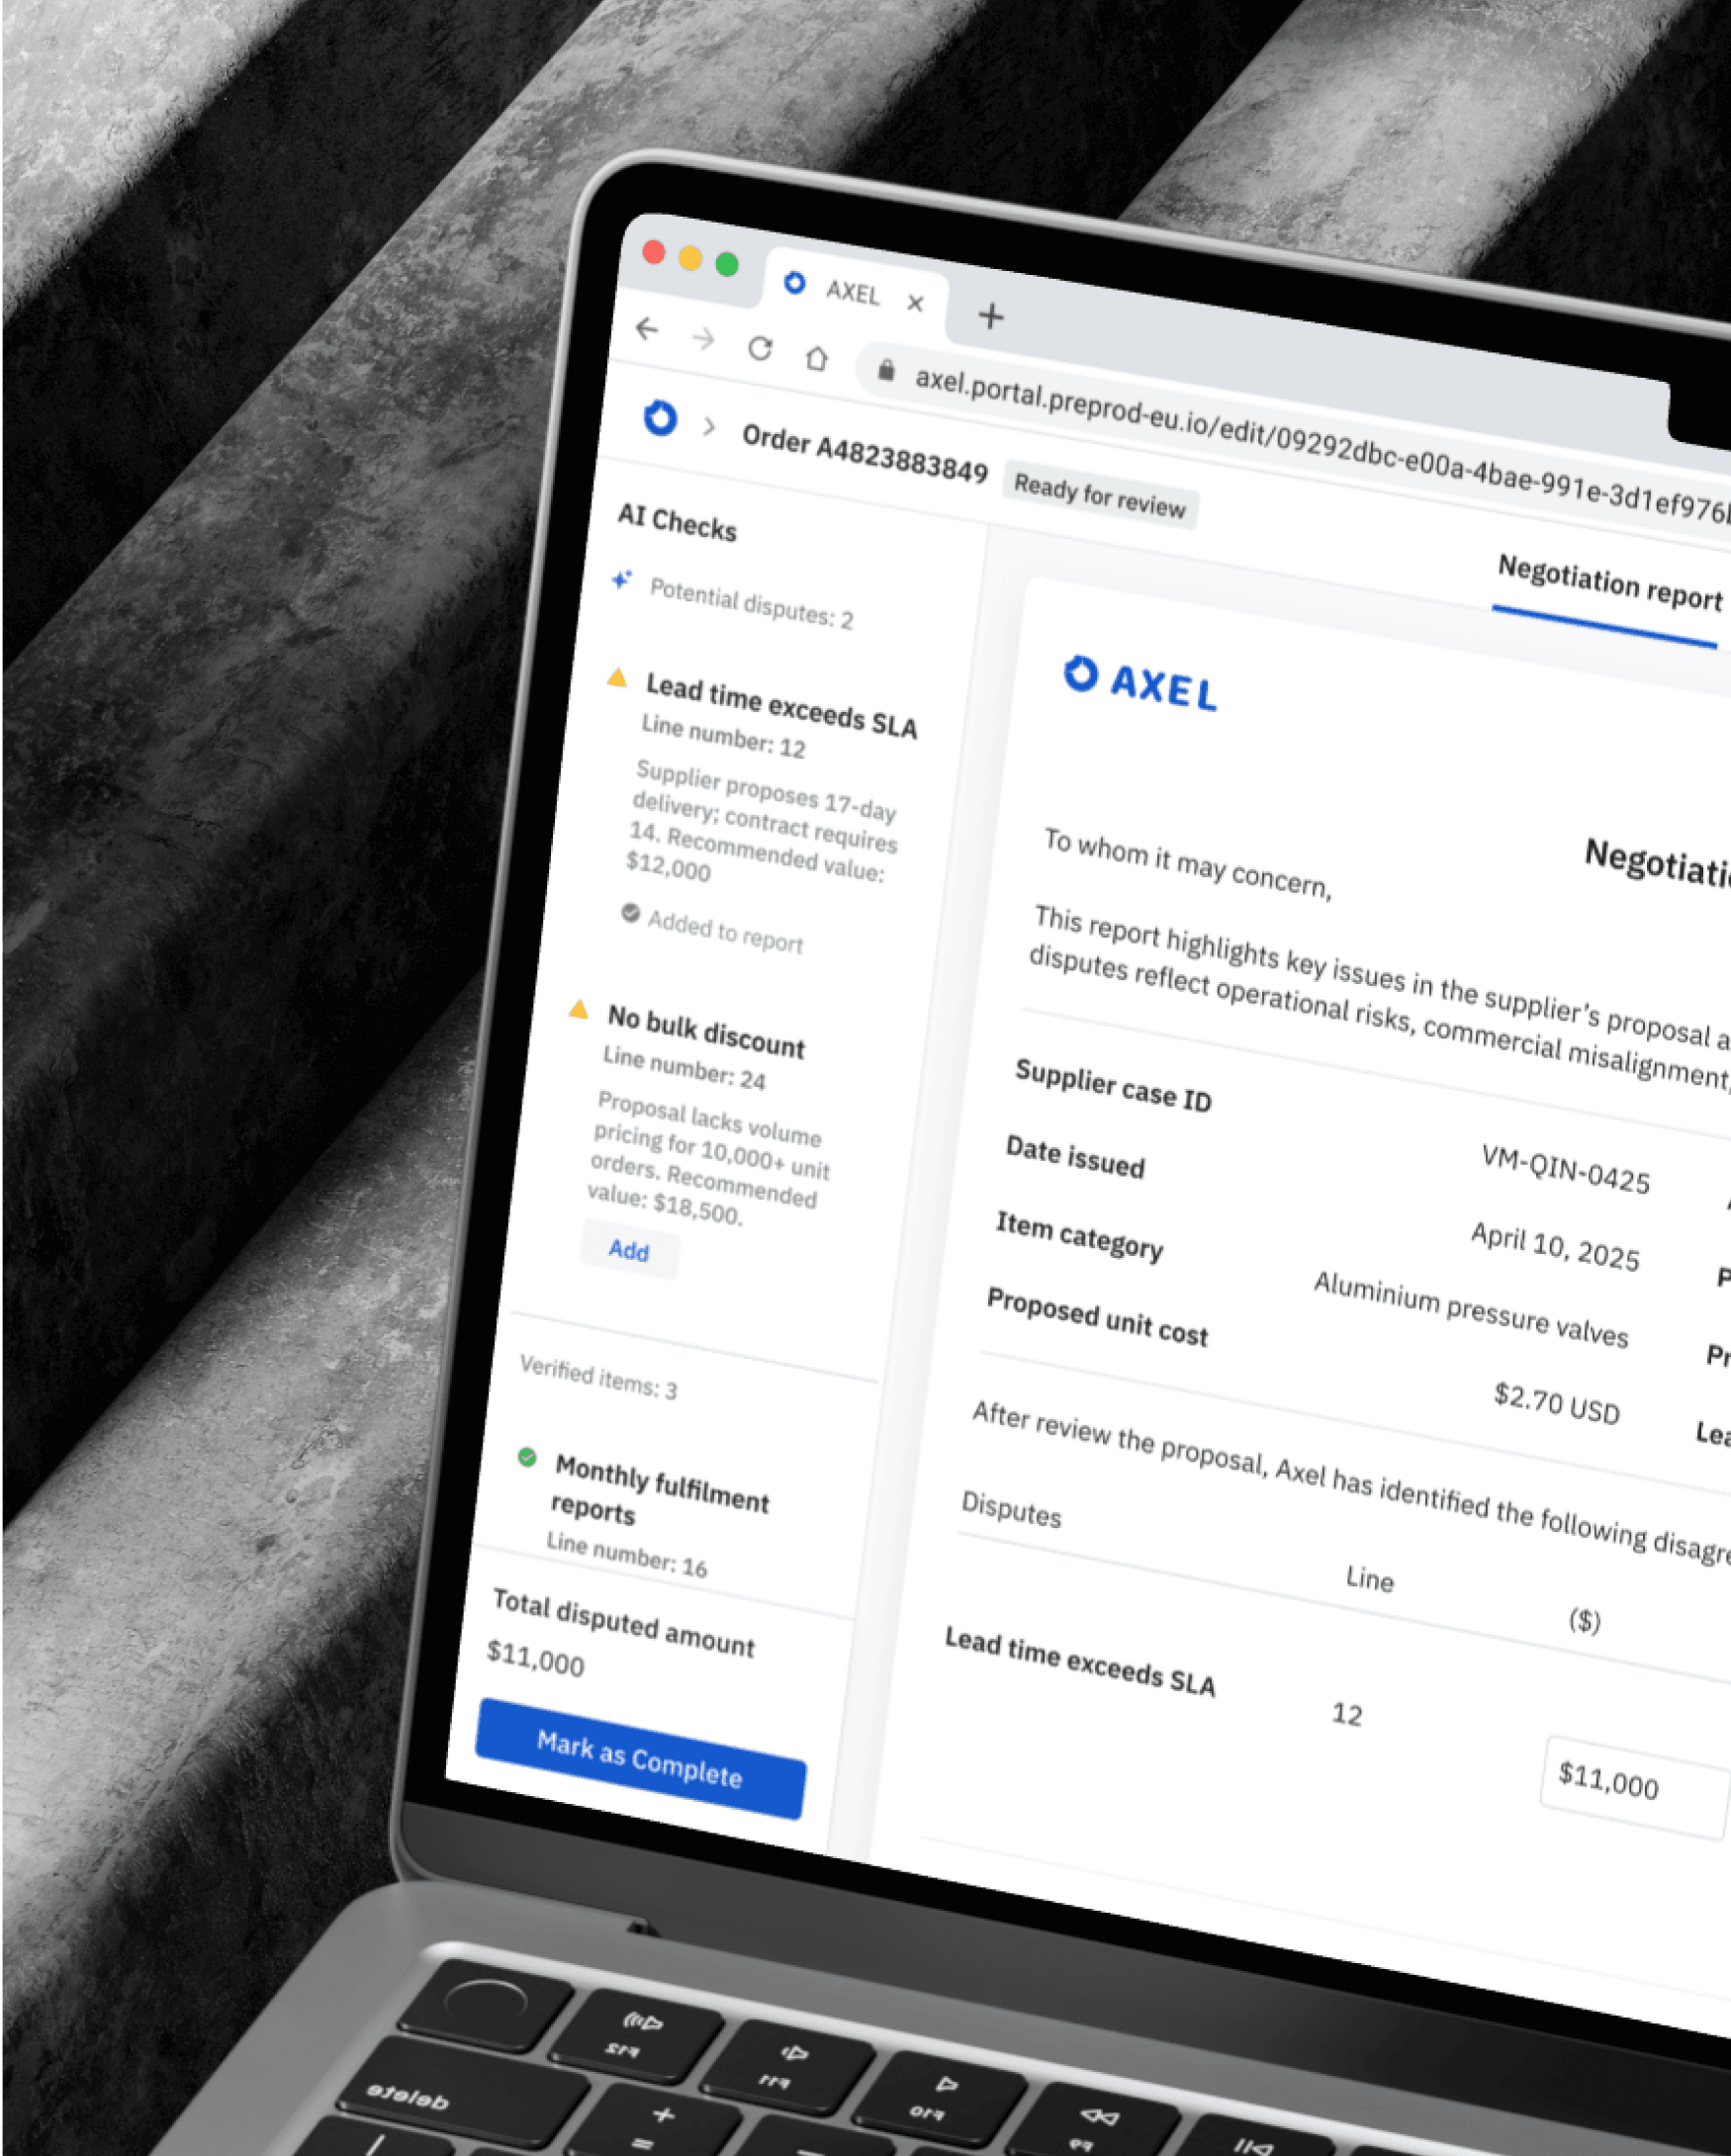
Task: Click the Proposed unit cost label
Action: tap(1097, 1316)
